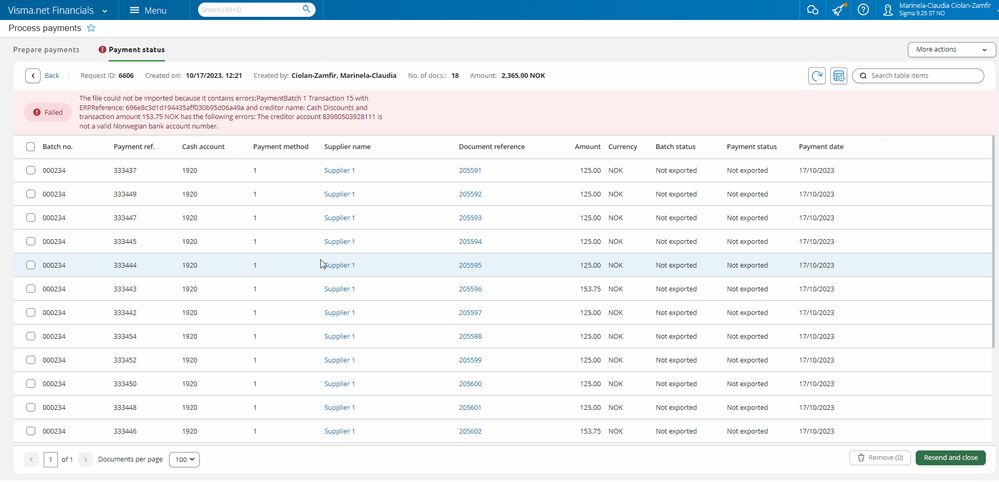The image size is (999, 482).
Task: Open the rocket what's new icon
Action: click(x=838, y=10)
